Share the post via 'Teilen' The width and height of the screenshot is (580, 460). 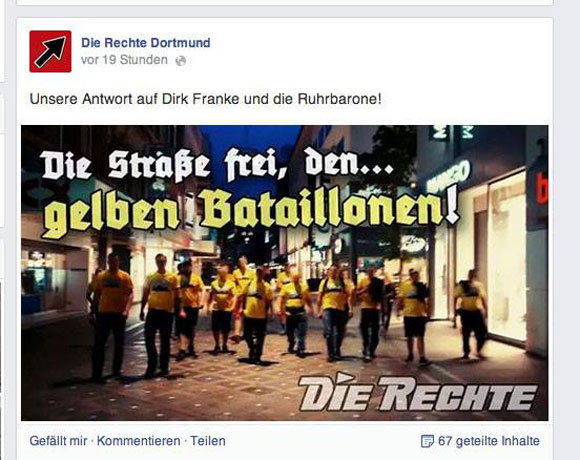click(208, 441)
